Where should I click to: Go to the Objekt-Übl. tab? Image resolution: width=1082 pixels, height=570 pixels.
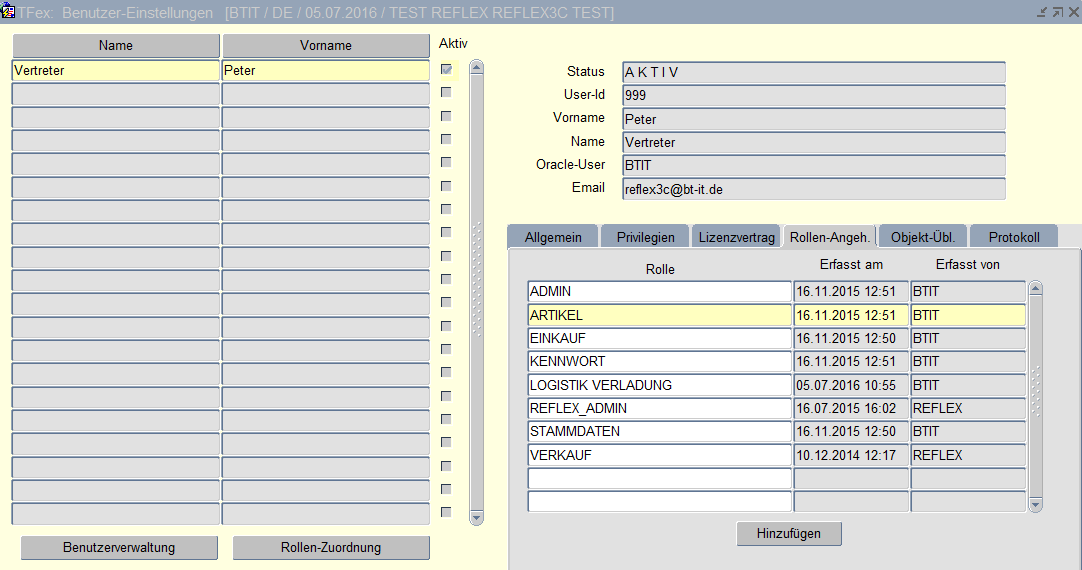click(x=922, y=237)
